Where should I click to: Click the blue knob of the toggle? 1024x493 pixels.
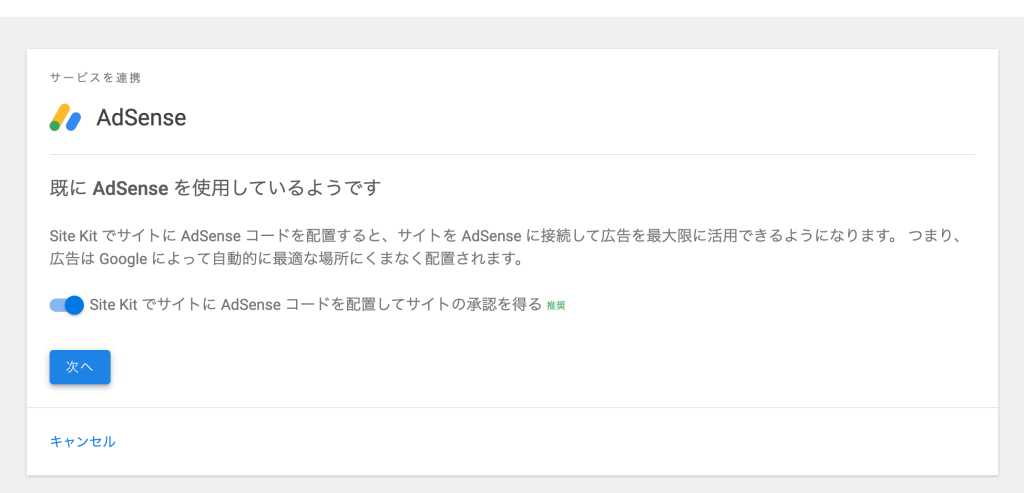point(75,305)
